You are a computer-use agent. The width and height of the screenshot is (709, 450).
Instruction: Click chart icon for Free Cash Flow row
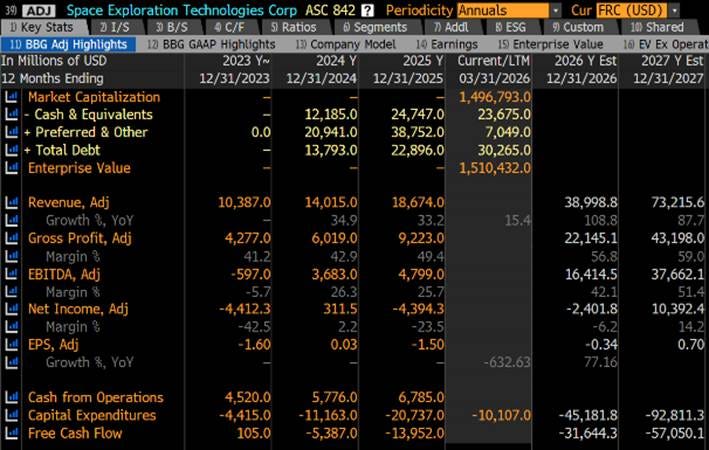click(11, 433)
